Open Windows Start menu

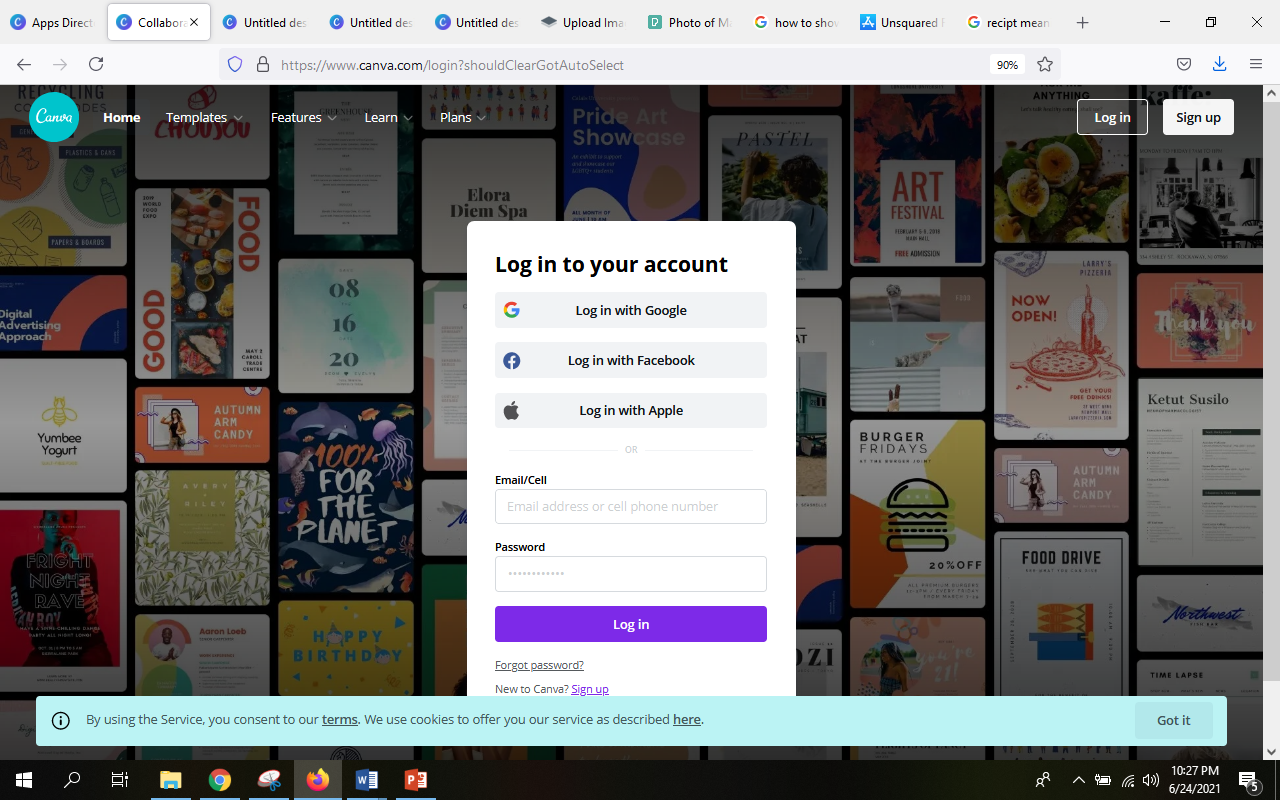point(24,780)
